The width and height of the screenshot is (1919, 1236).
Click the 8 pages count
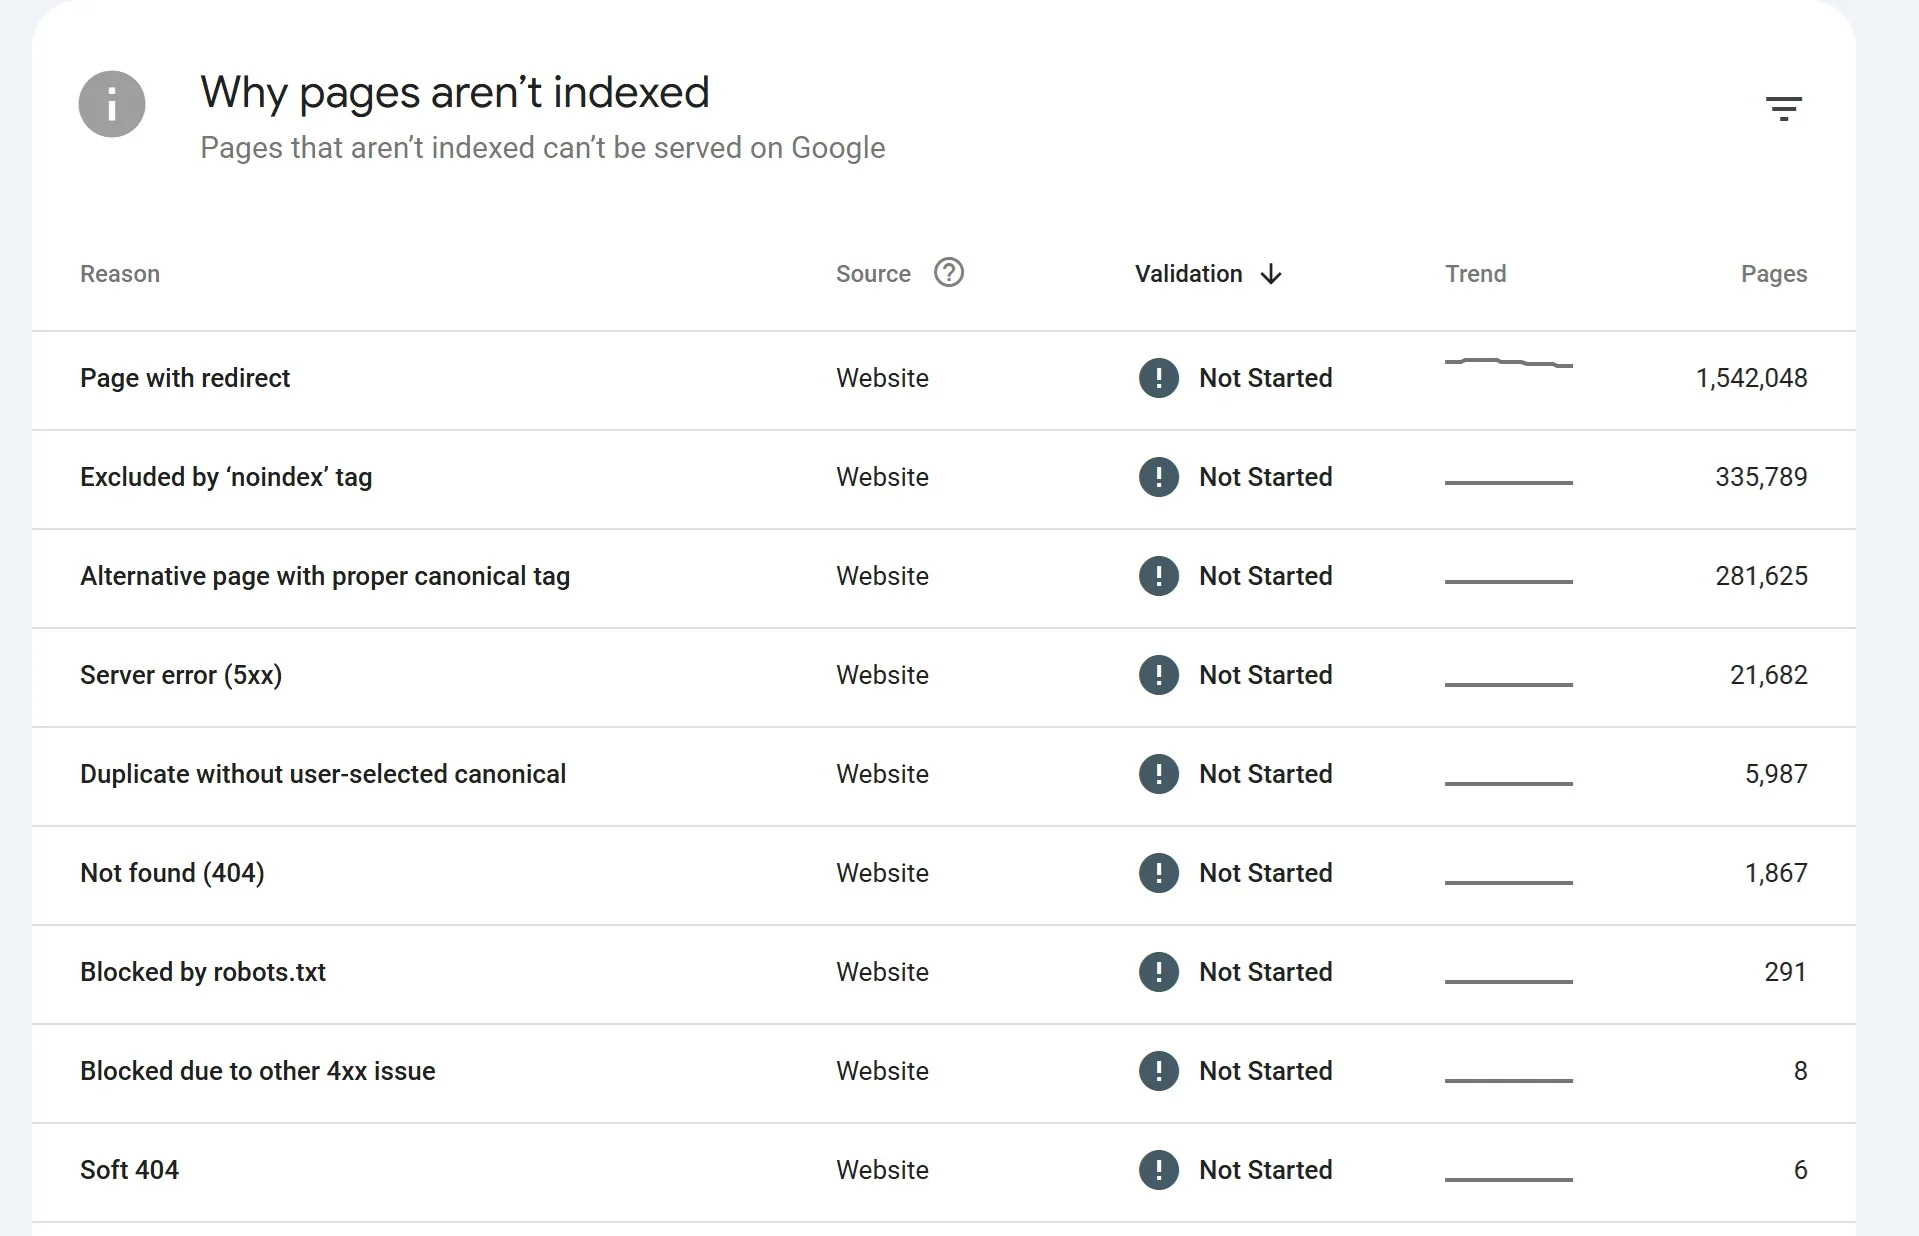click(1800, 1071)
